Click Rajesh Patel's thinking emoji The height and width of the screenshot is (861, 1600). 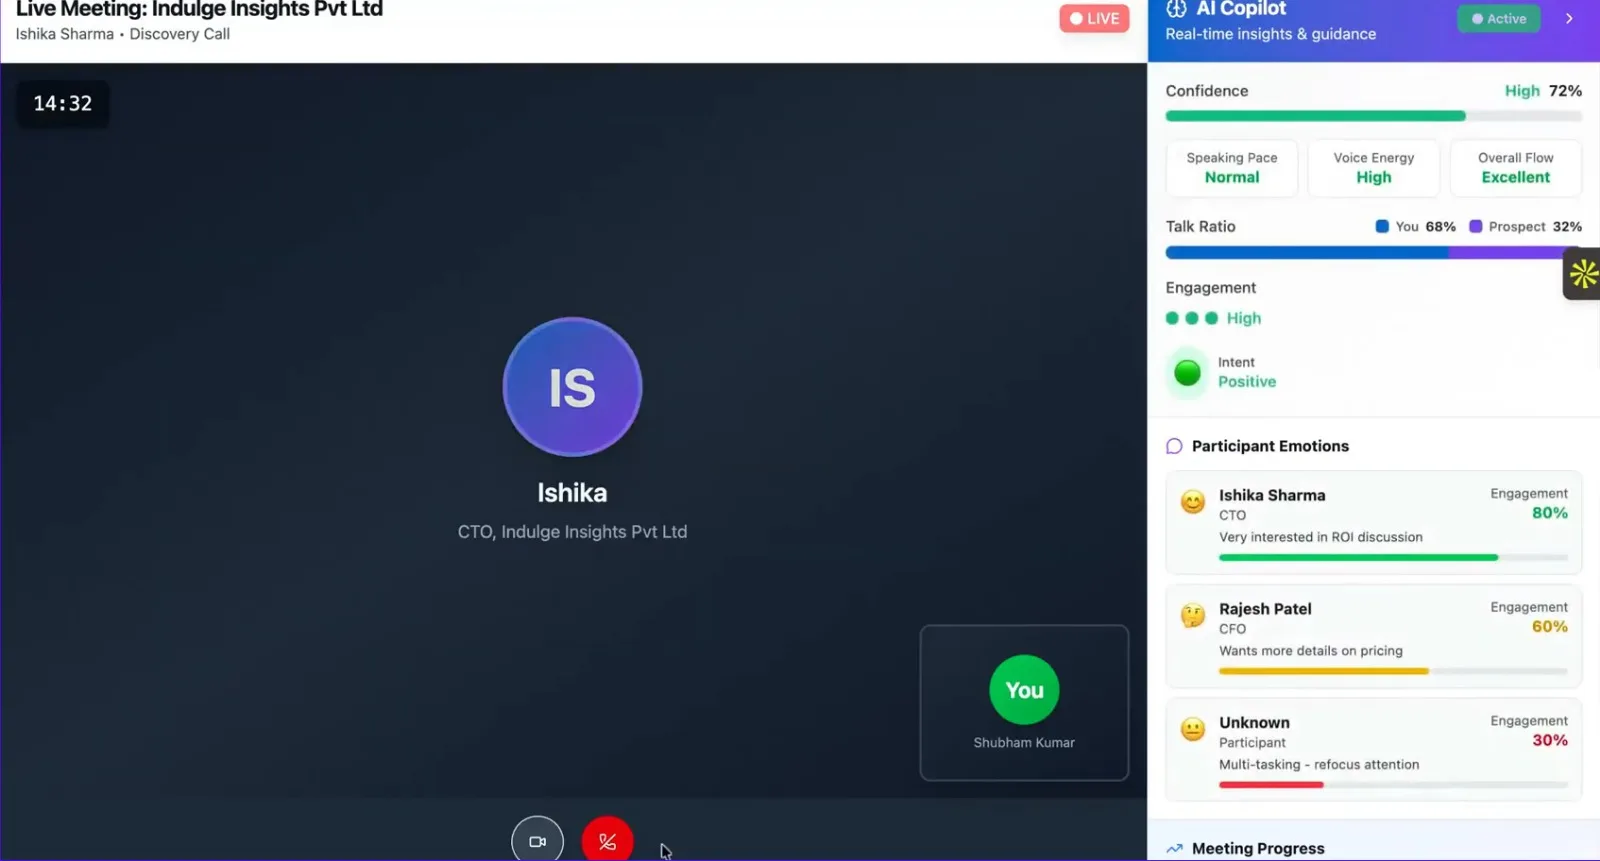tap(1193, 616)
